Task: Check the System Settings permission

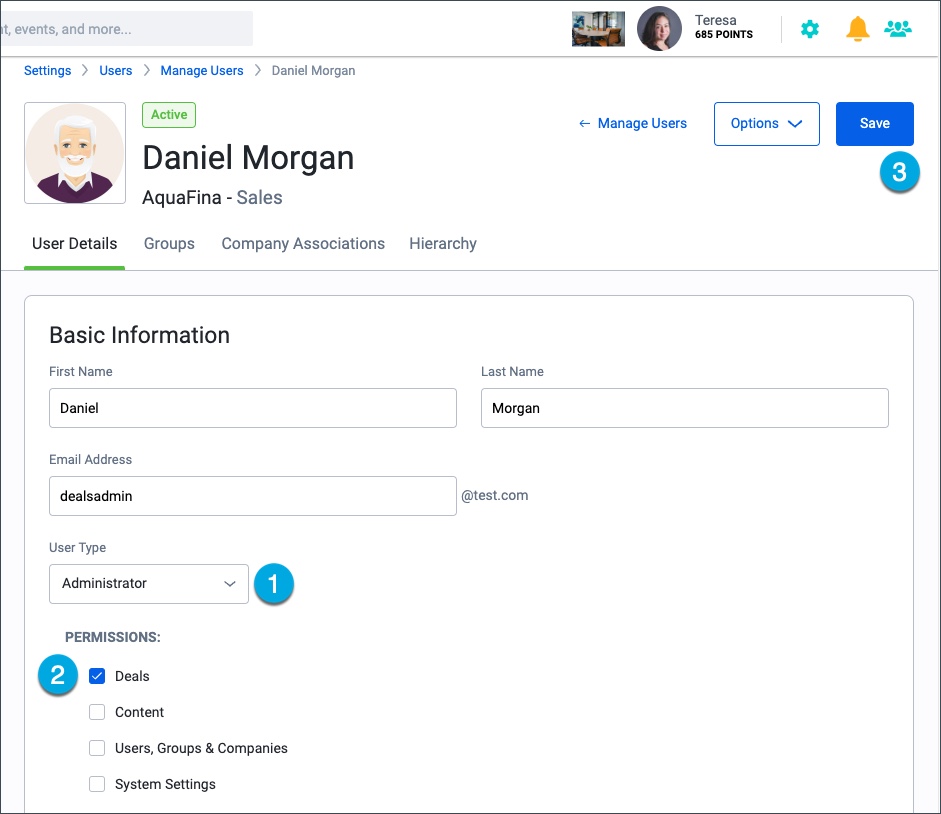Action: (97, 784)
